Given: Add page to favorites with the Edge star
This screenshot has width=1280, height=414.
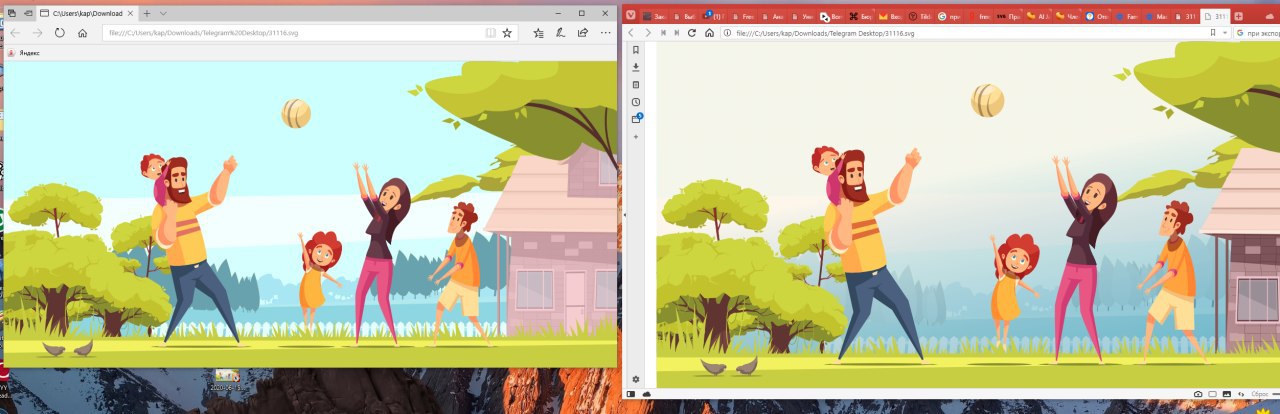Looking at the screenshot, I should coord(507,33).
